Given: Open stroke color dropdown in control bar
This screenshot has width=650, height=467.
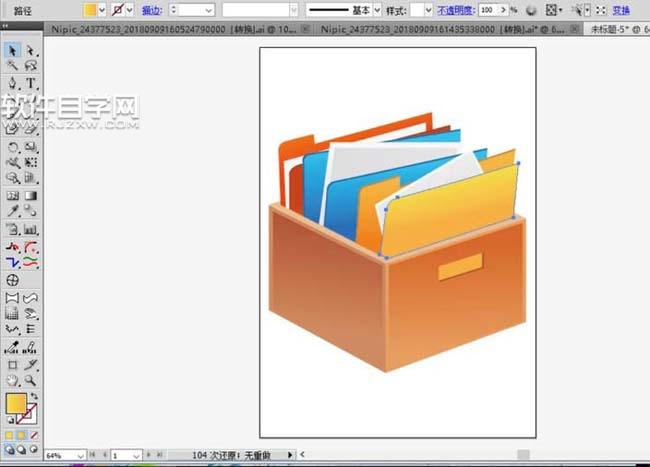Looking at the screenshot, I should (129, 10).
